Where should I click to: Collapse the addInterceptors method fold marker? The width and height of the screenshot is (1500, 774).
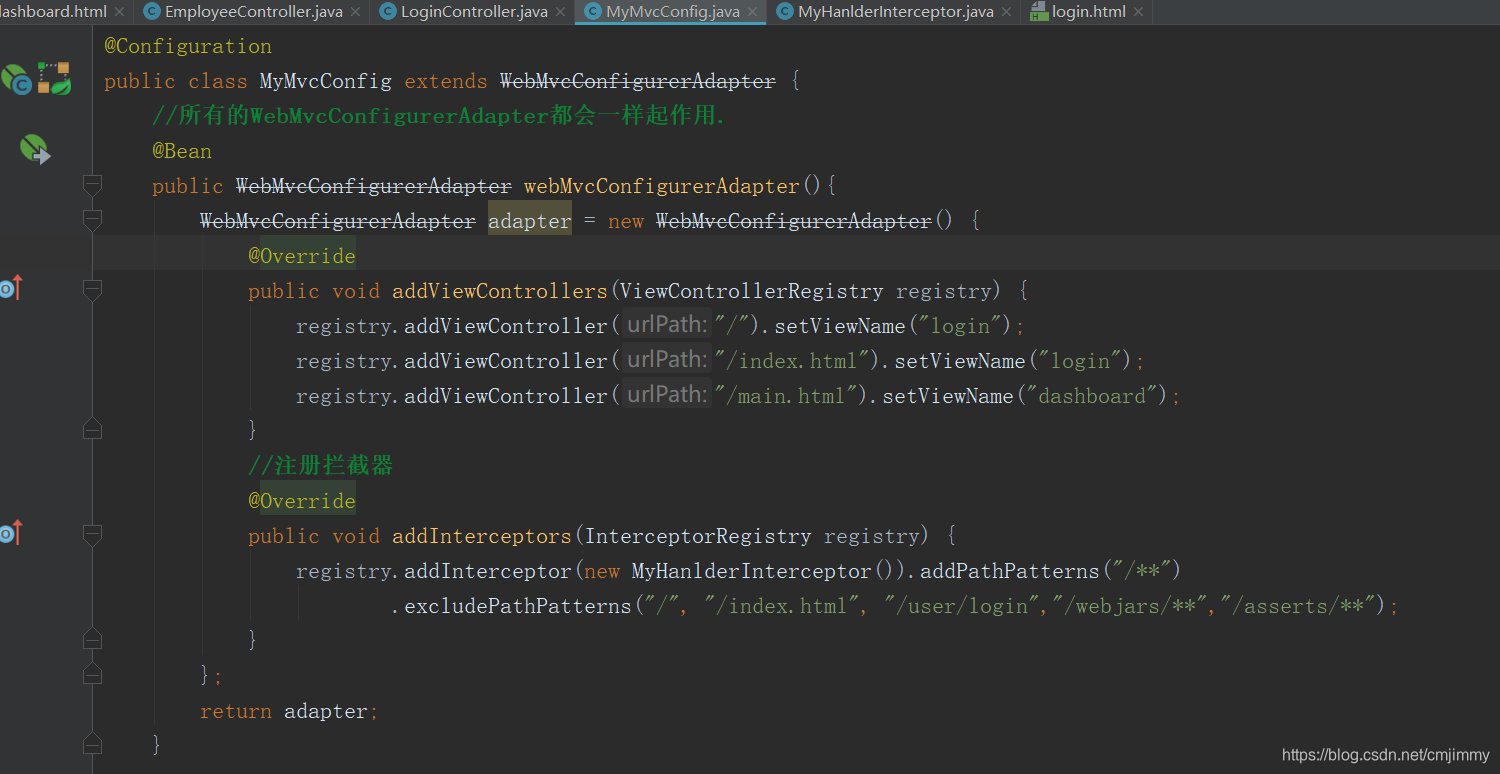tap(93, 535)
